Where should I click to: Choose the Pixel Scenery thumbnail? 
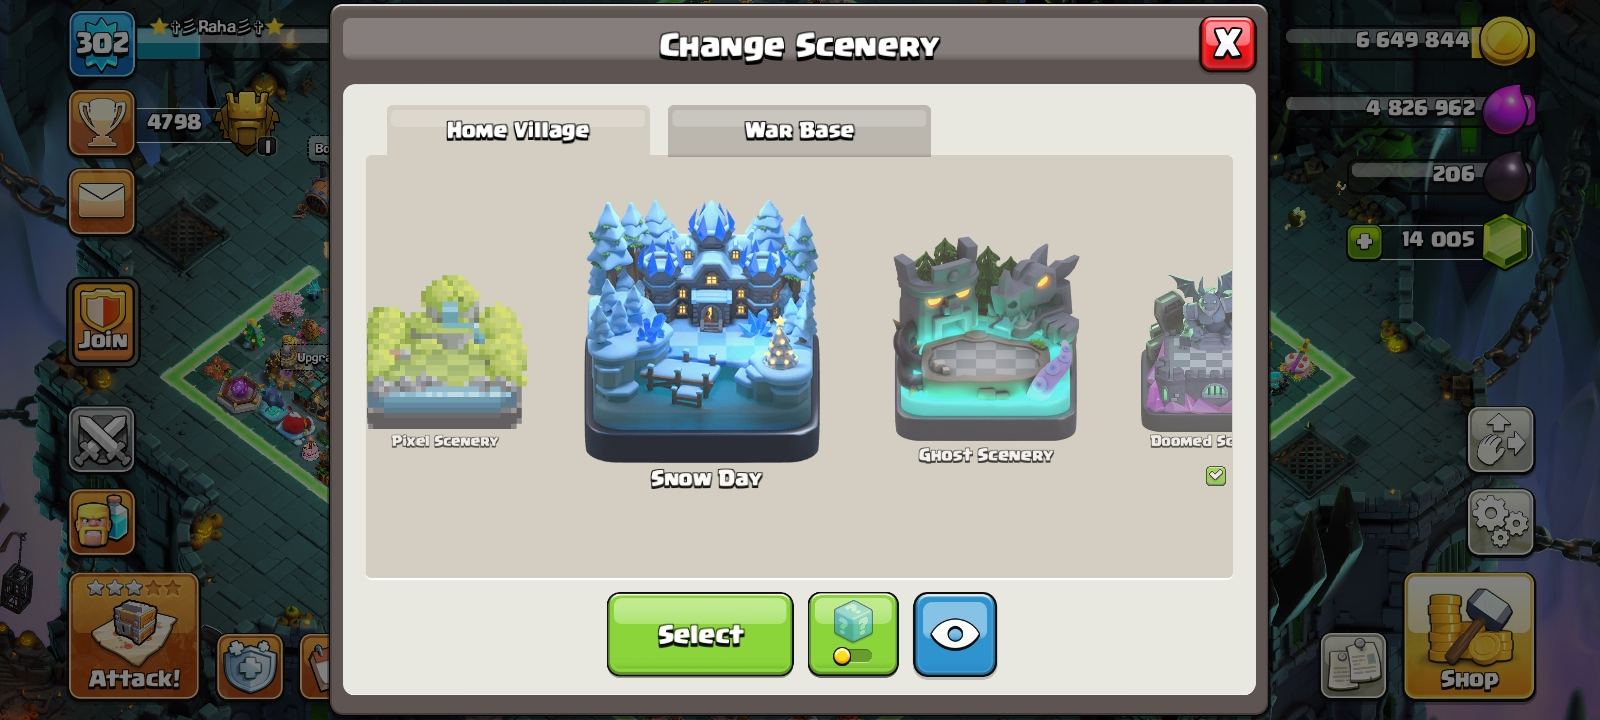445,351
